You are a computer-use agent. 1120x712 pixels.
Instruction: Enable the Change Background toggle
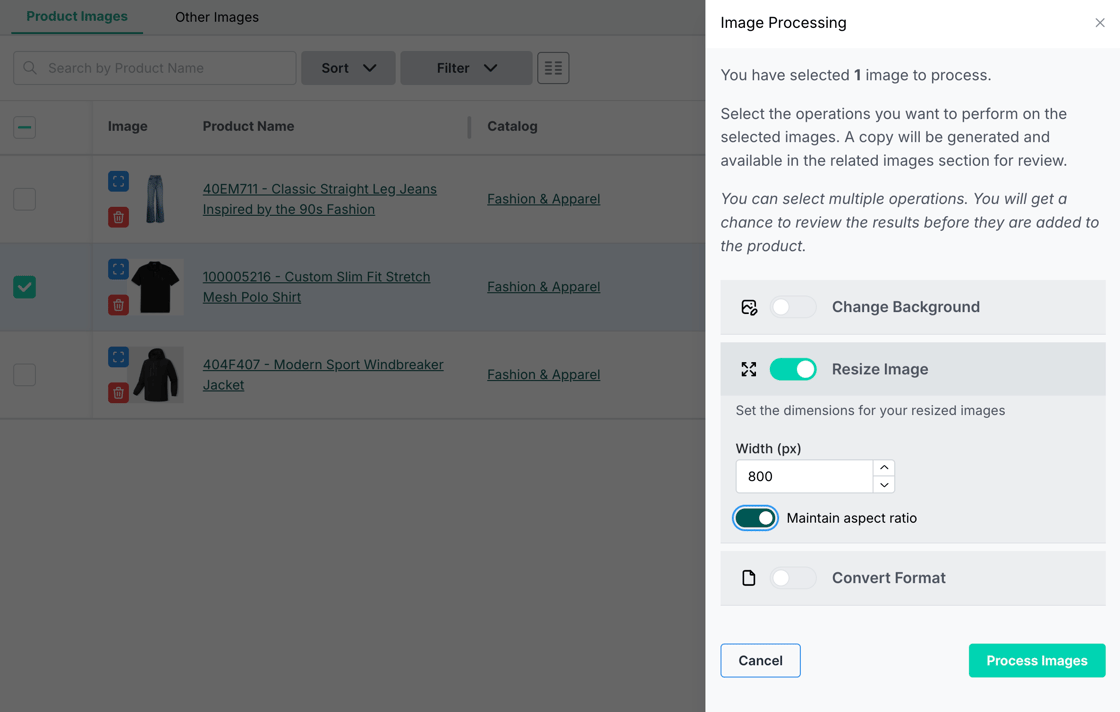coord(793,307)
